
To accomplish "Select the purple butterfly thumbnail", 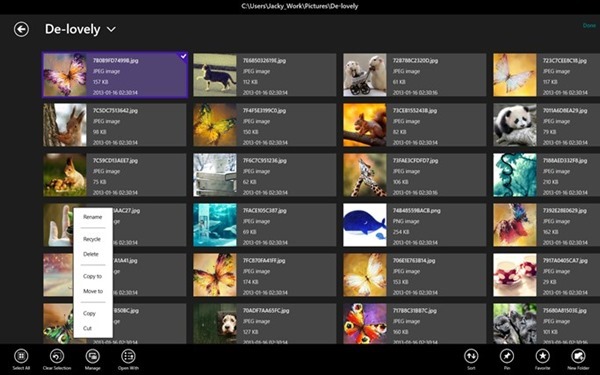I will [65, 75].
